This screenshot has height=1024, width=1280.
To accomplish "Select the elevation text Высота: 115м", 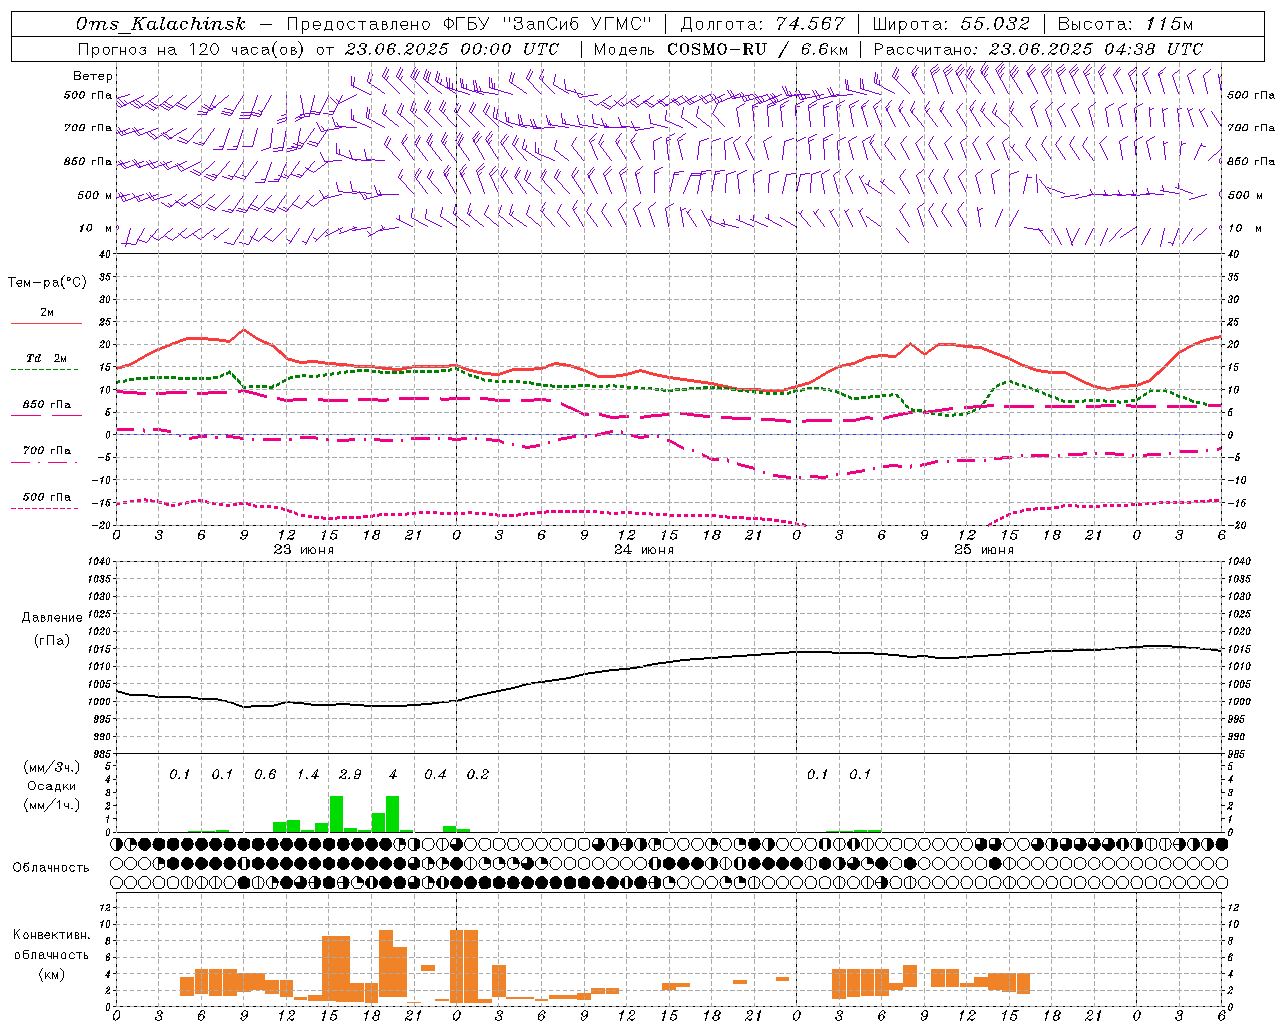I will [x=1125, y=24].
